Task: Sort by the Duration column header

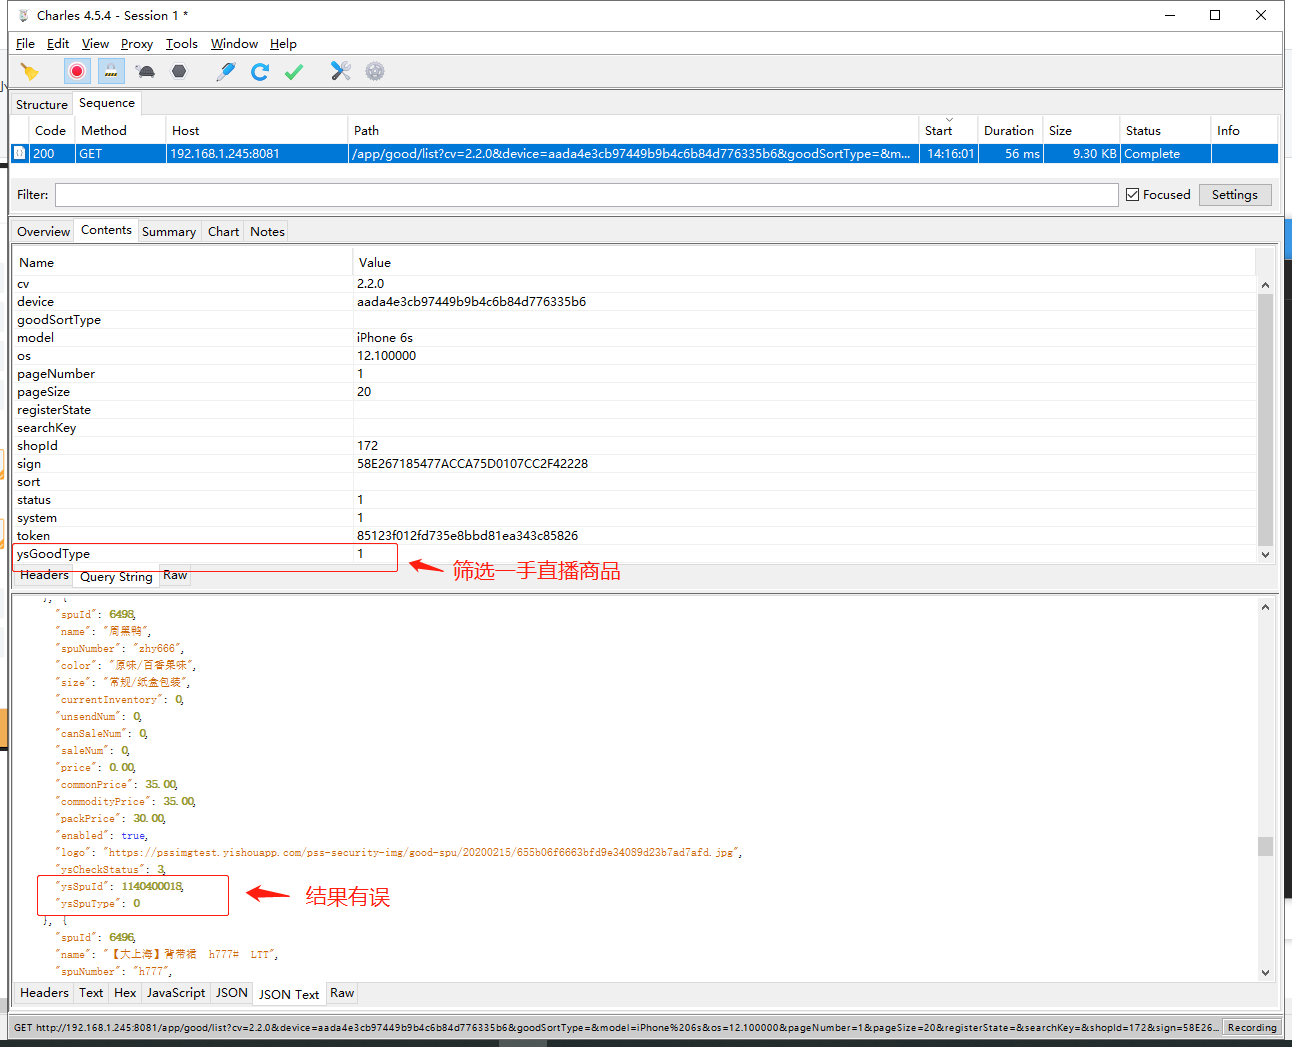Action: [1010, 130]
